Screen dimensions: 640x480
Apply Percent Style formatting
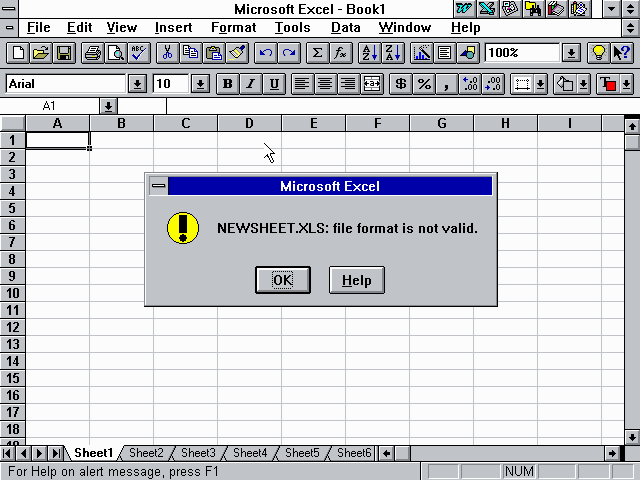point(424,84)
